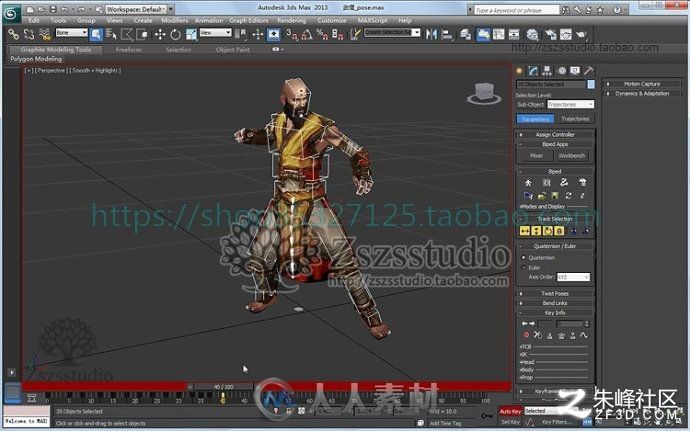Image resolution: width=690 pixels, height=431 pixels.
Task: Click Edit Named Selection Sets icon
Action: (x=355, y=34)
